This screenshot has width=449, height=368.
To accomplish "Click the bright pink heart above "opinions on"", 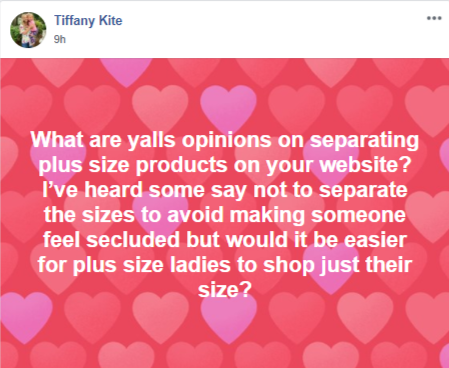I will tap(228, 108).
